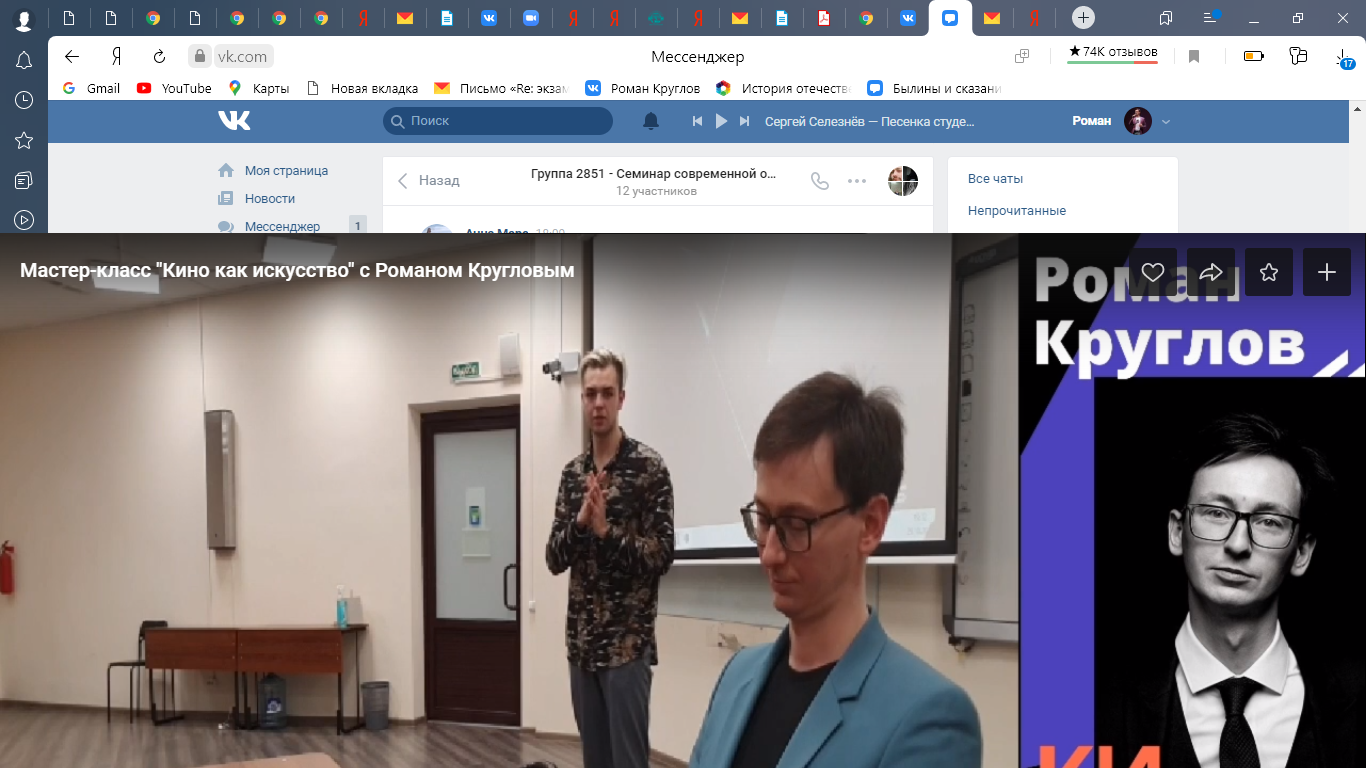Image resolution: width=1366 pixels, height=768 pixels.
Task: Open the YouTube bookmark
Action: 175,88
